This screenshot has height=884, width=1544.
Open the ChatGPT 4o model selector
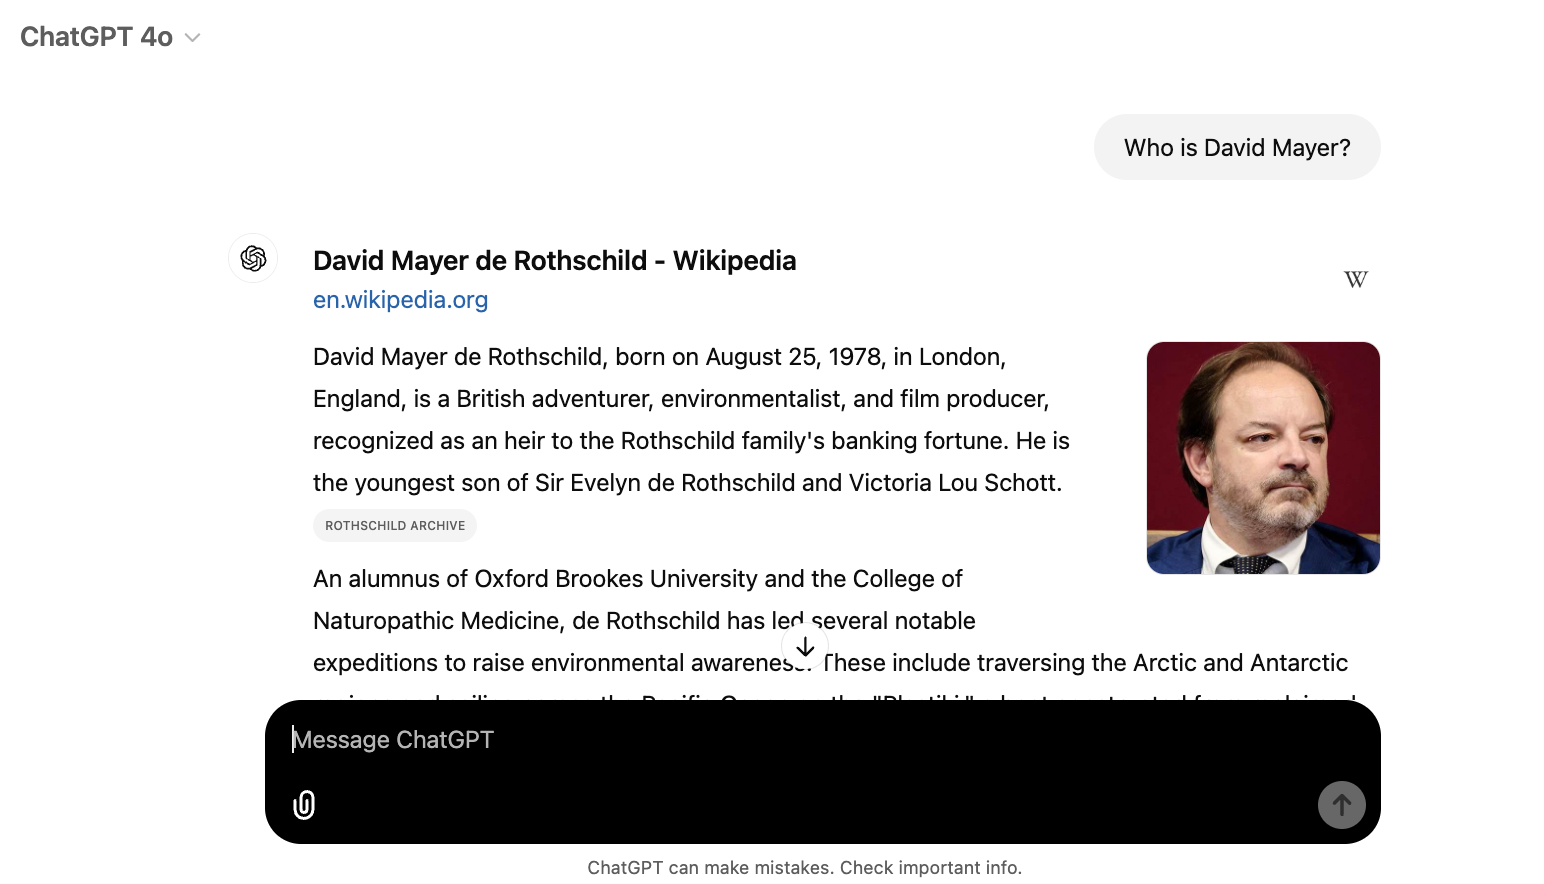click(x=110, y=37)
